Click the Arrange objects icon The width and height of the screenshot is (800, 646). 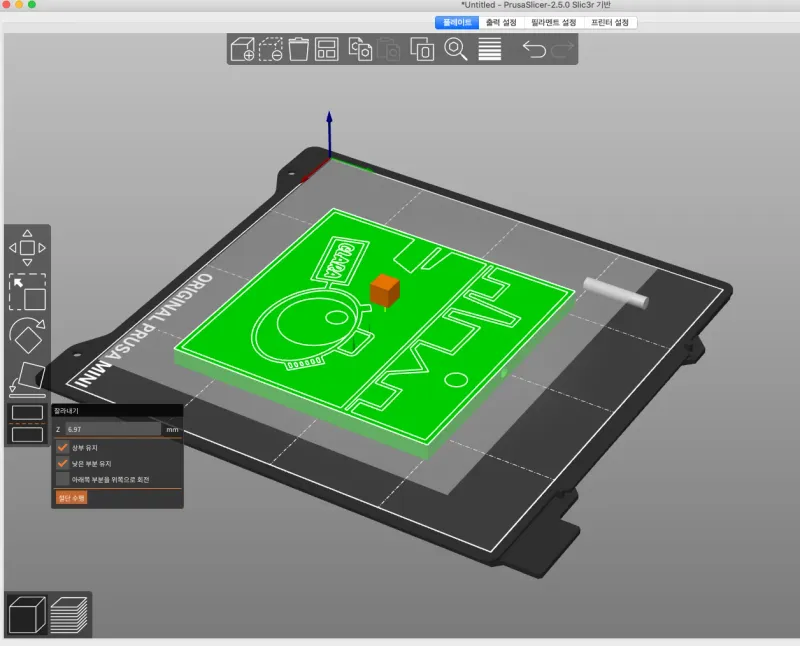pyautogui.click(x=327, y=49)
